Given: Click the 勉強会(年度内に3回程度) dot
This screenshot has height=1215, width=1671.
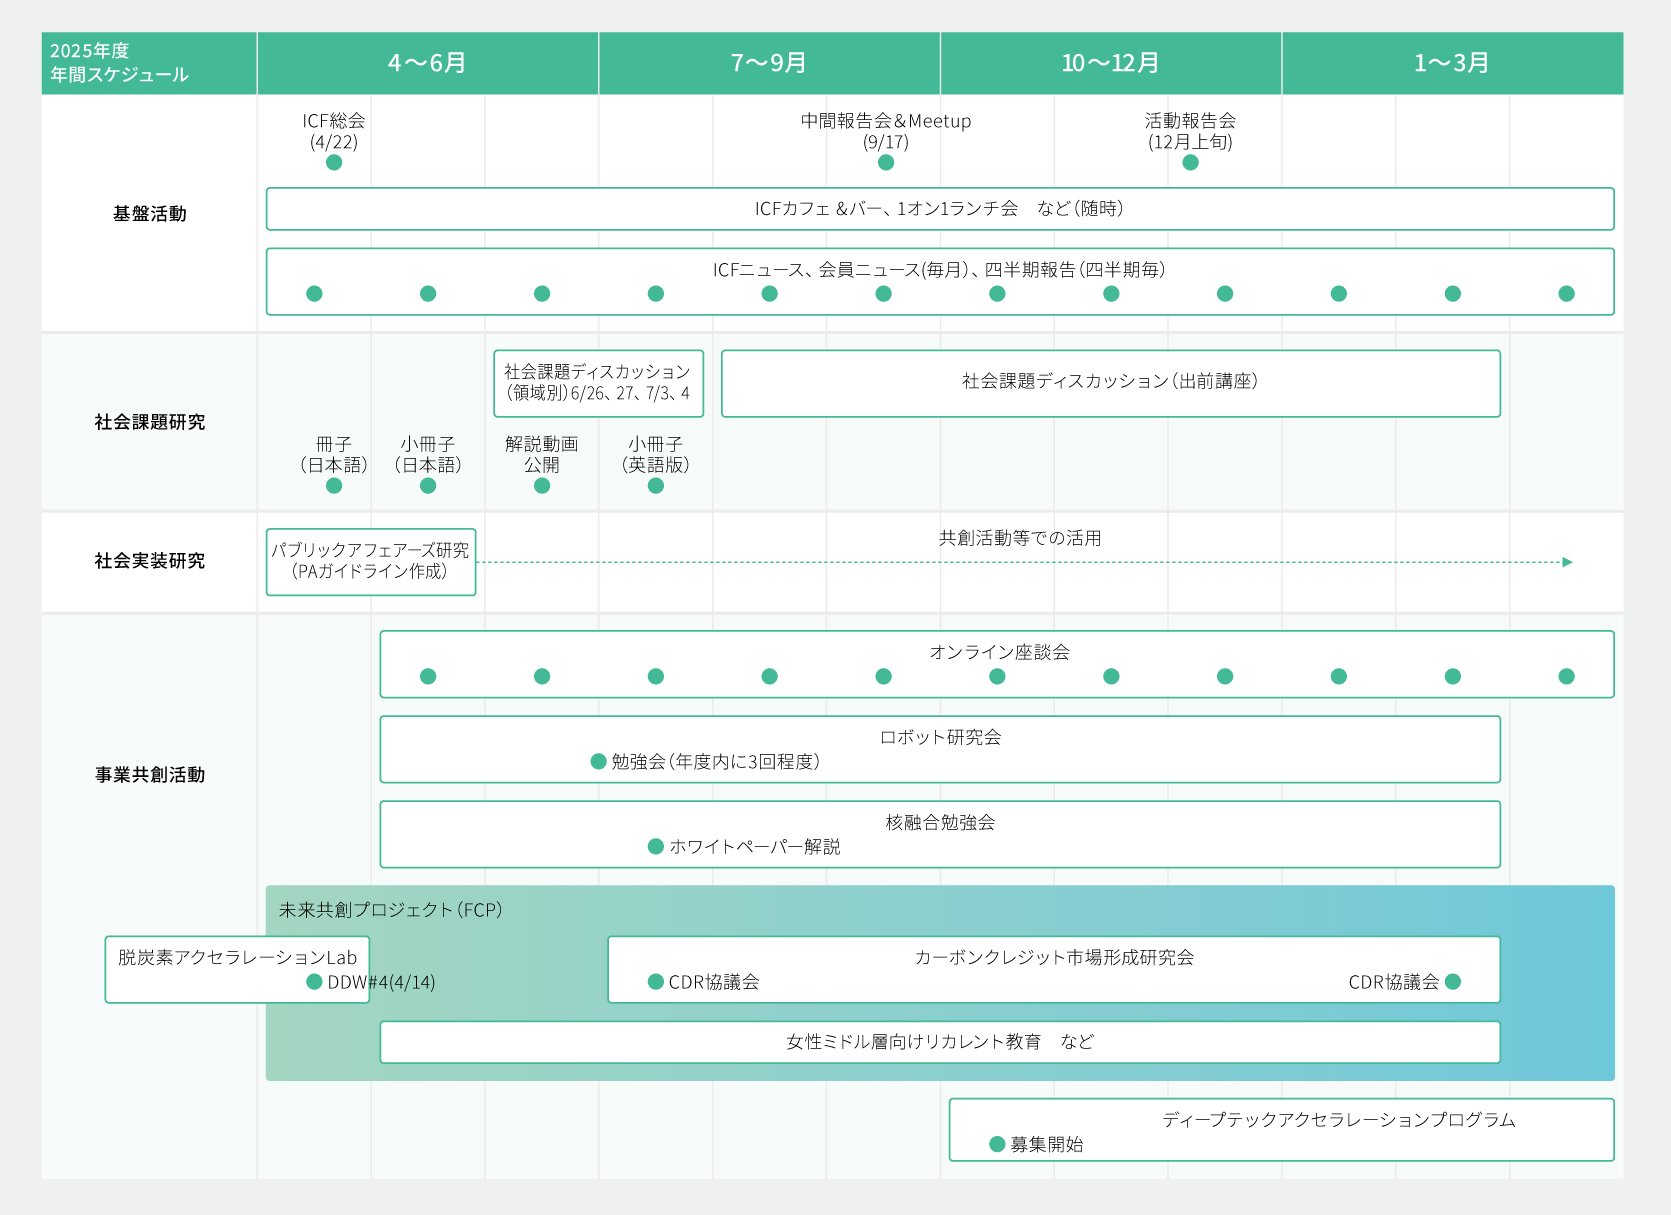Looking at the screenshot, I should point(598,761).
